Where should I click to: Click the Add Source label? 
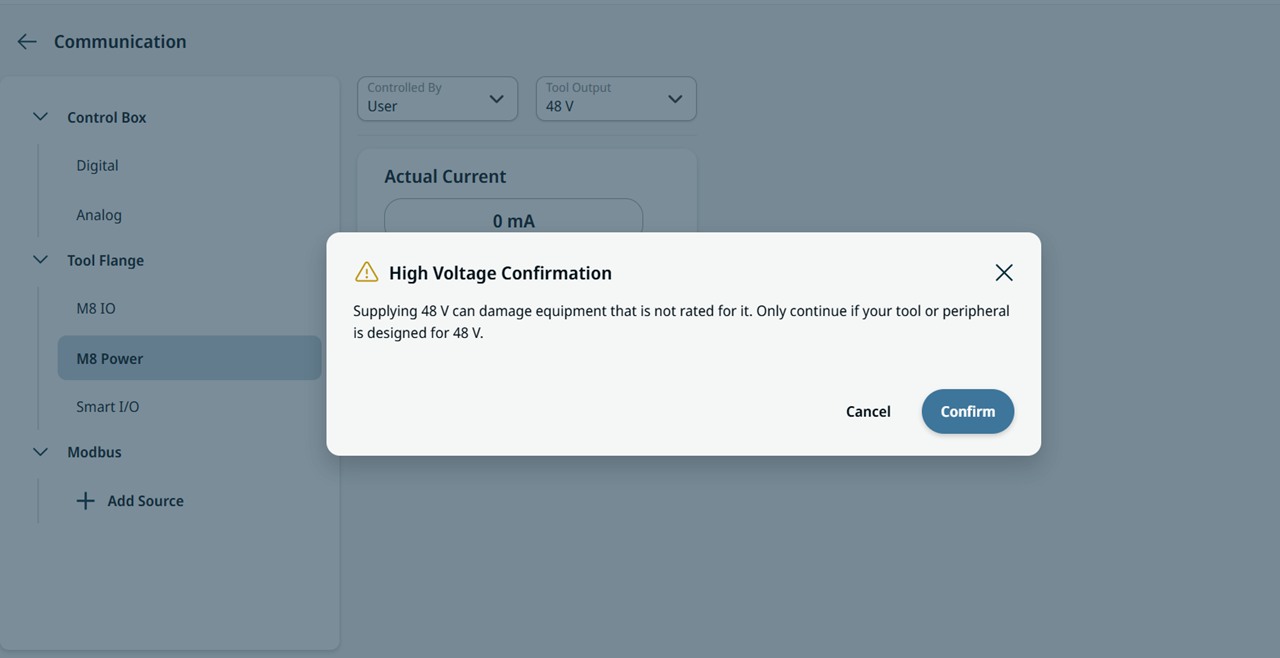[146, 501]
